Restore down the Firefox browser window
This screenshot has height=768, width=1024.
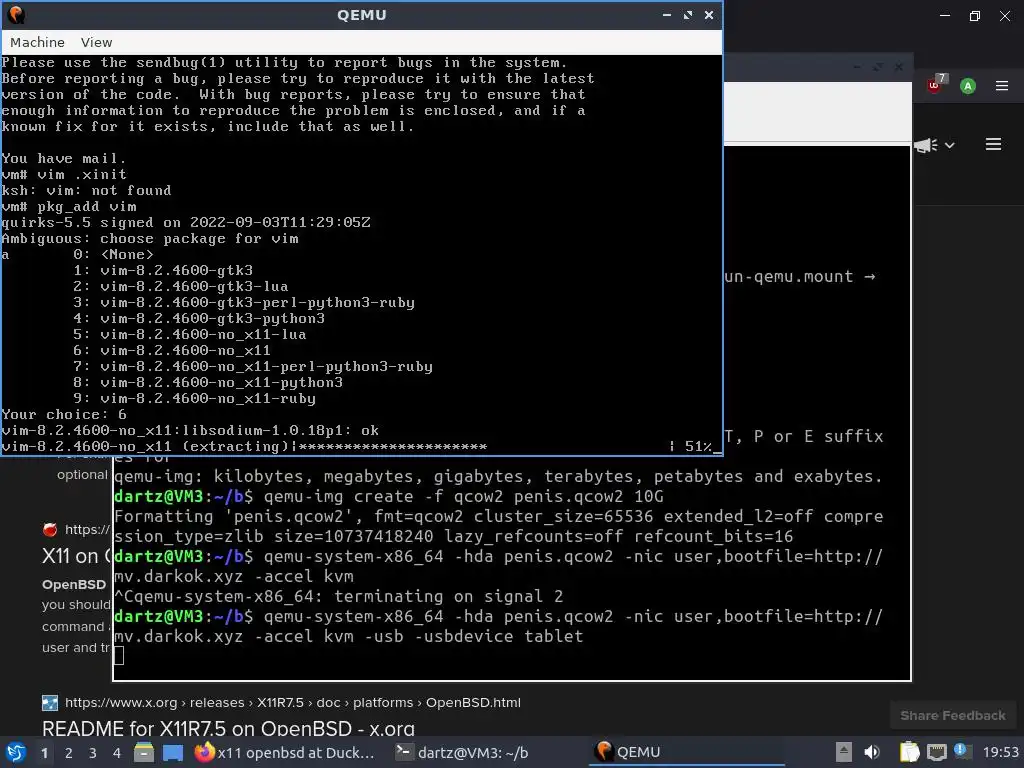pyautogui.click(x=974, y=16)
